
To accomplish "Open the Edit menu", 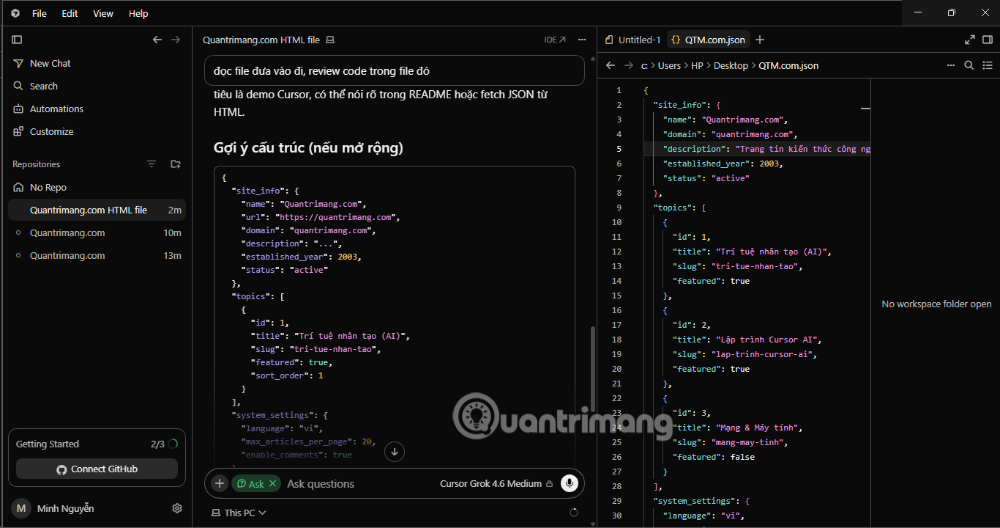I will 70,13.
